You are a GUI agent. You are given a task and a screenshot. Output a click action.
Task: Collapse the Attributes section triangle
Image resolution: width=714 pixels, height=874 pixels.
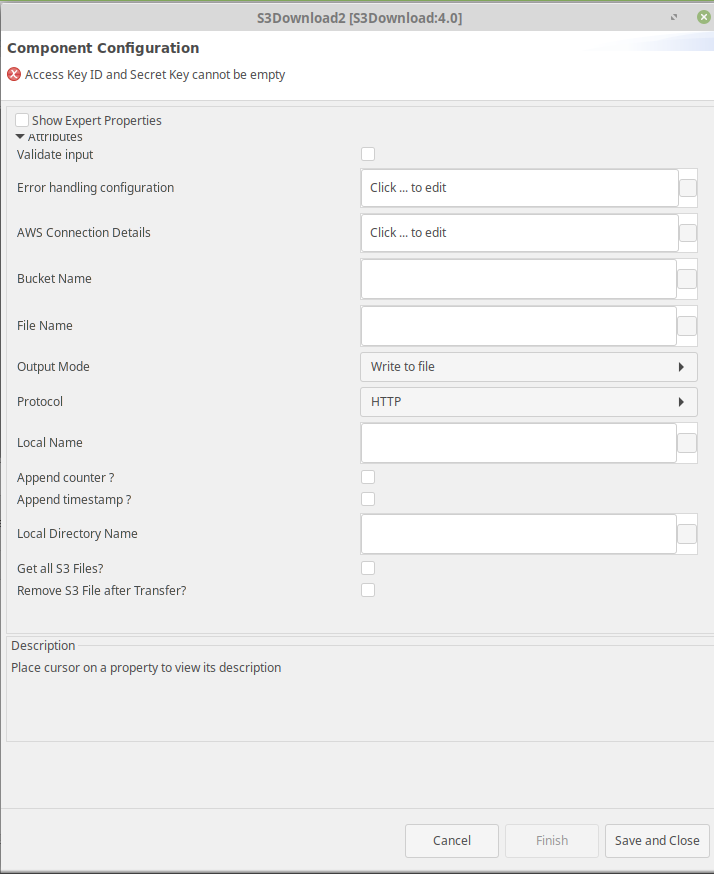[20, 136]
